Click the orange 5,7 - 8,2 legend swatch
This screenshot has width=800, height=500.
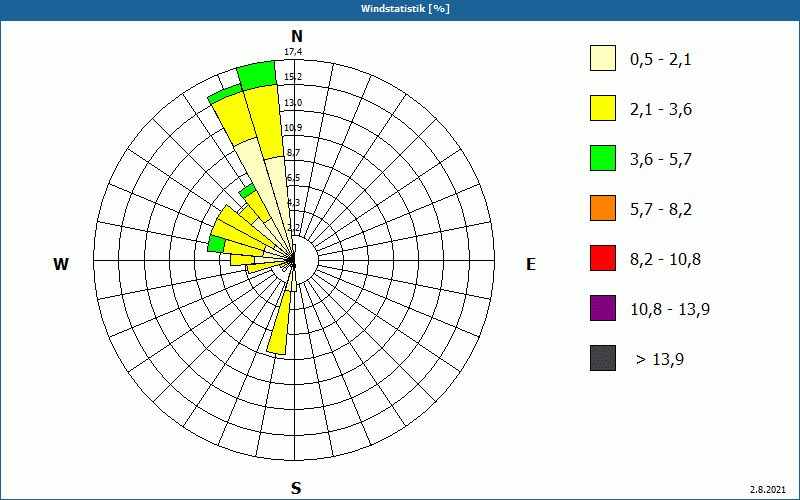tap(603, 208)
